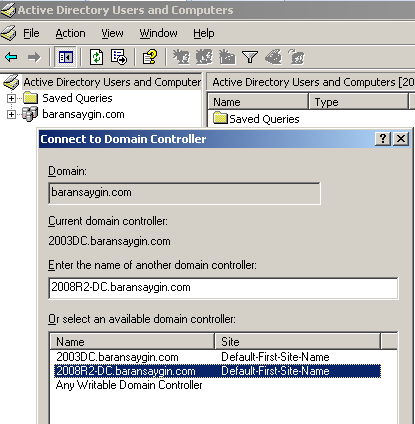Screen dimensions: 415x424
Task: Click the Type column header in results pane
Action: point(359,102)
